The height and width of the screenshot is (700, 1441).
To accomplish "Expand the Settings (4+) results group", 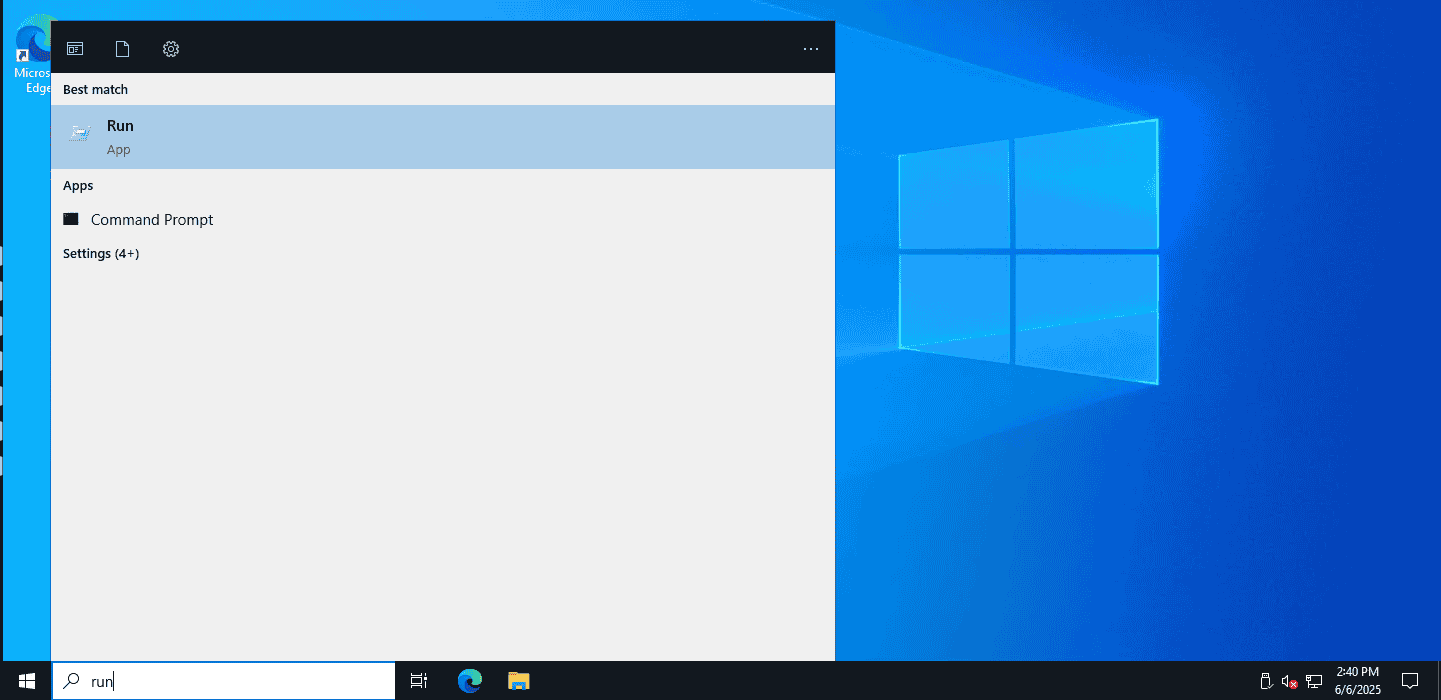I will 101,254.
